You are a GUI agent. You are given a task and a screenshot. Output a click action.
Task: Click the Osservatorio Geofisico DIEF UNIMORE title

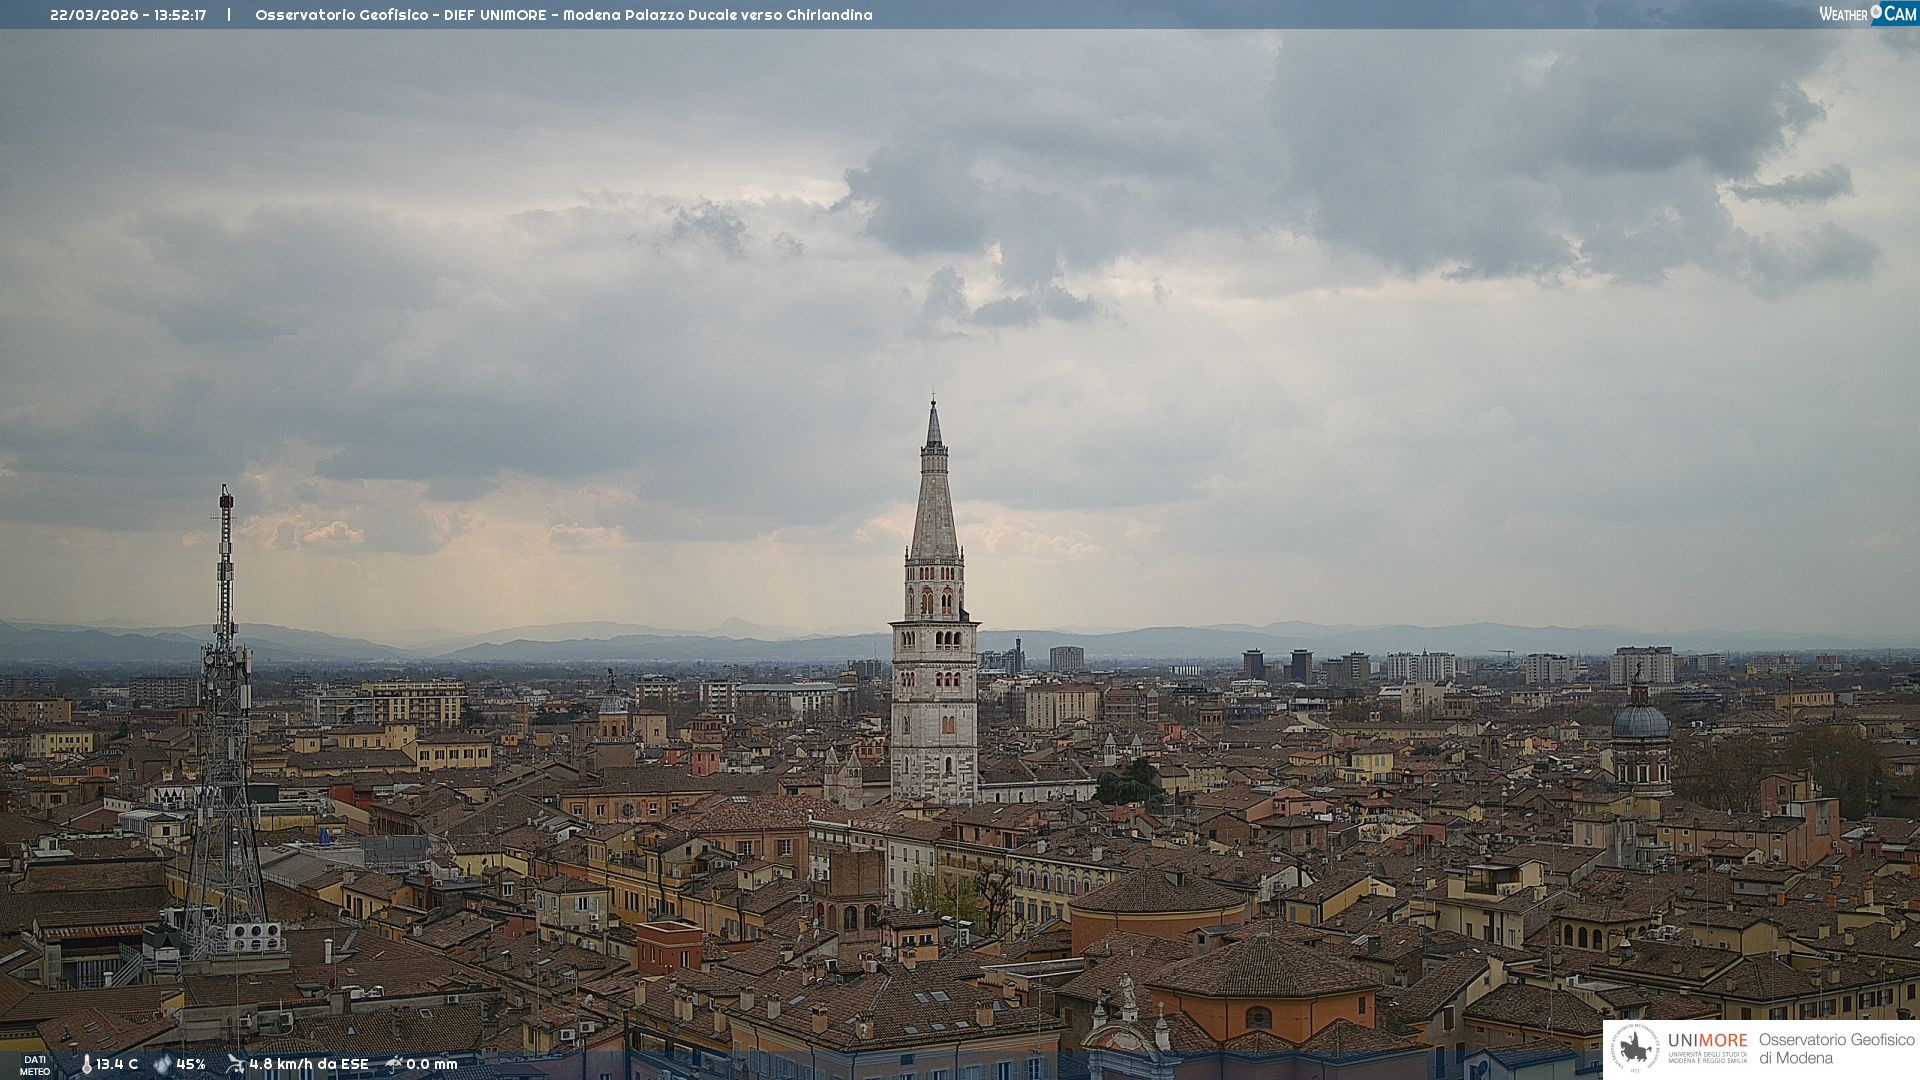pyautogui.click(x=400, y=15)
